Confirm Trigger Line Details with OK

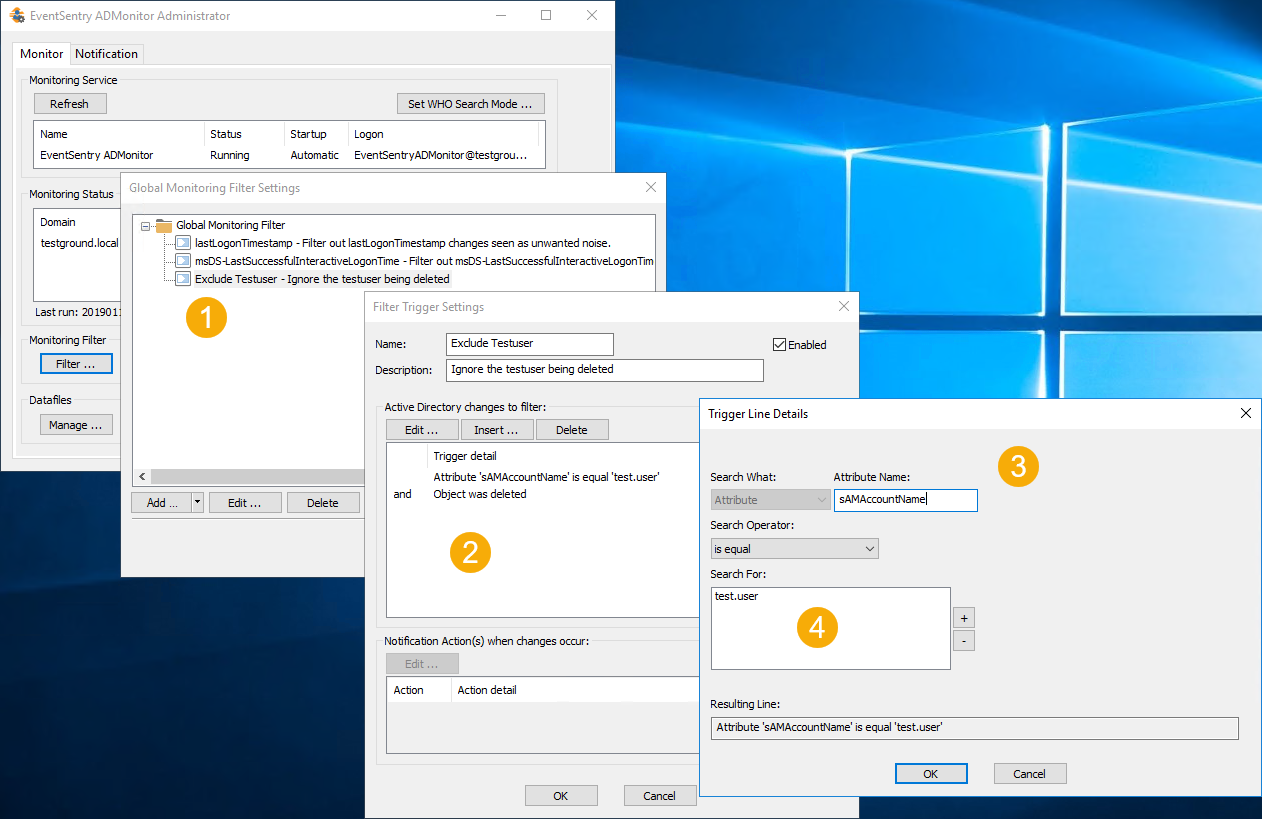tap(931, 773)
